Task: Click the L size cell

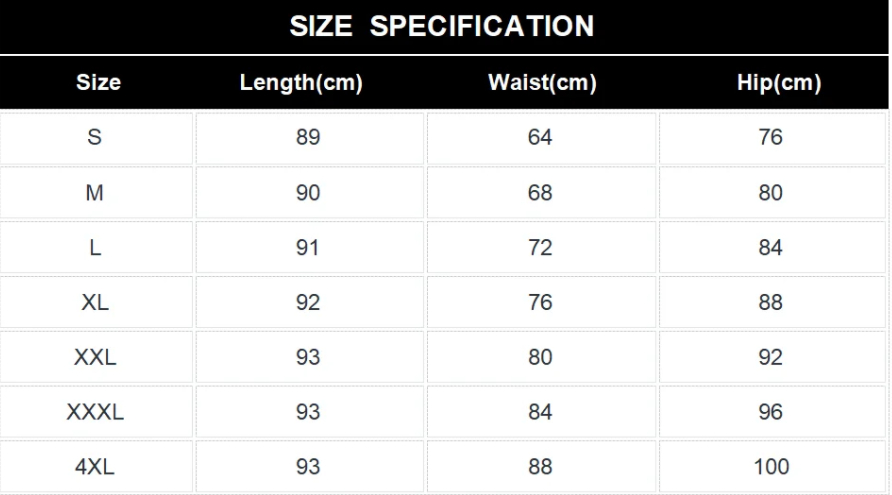Action: pyautogui.click(x=95, y=248)
